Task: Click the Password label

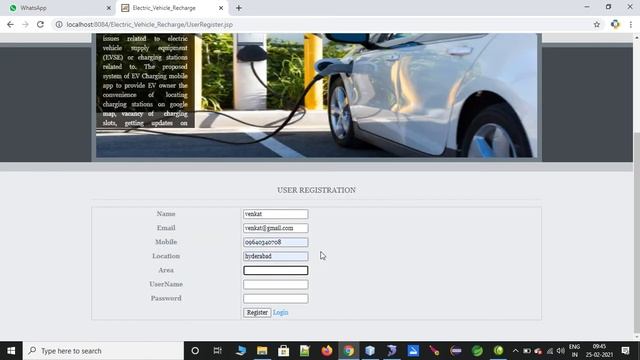Action: coord(166,298)
